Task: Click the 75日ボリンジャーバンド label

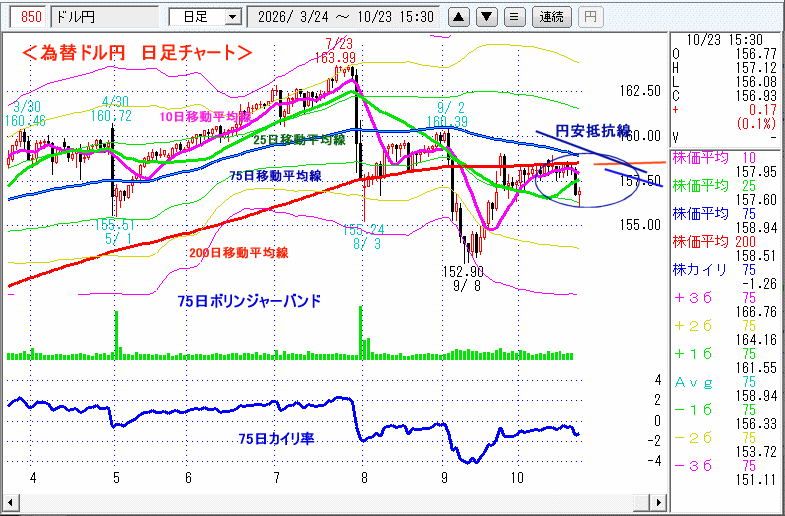Action: pyautogui.click(x=249, y=301)
